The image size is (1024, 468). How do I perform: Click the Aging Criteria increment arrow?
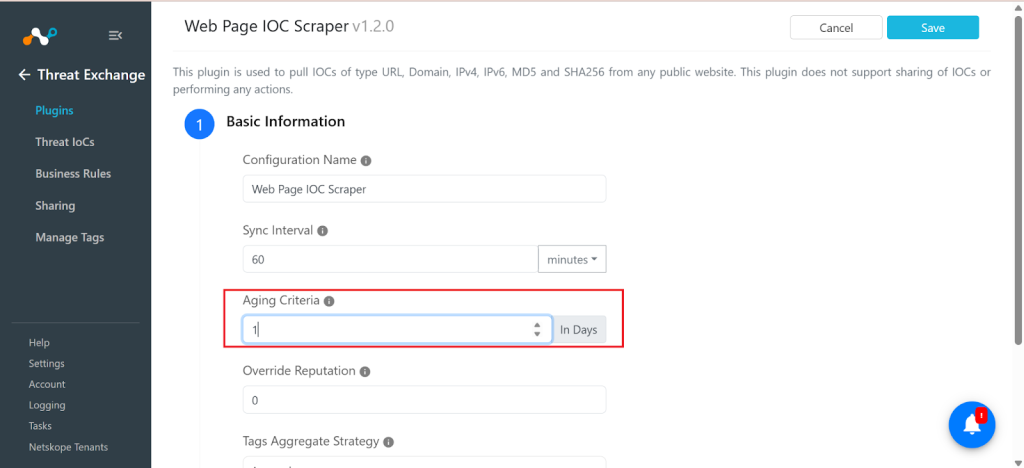537,325
